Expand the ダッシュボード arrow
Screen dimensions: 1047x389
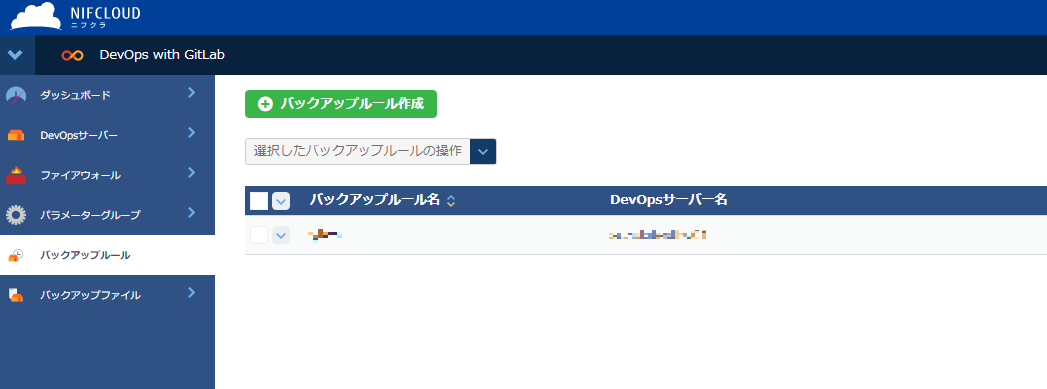[192, 93]
